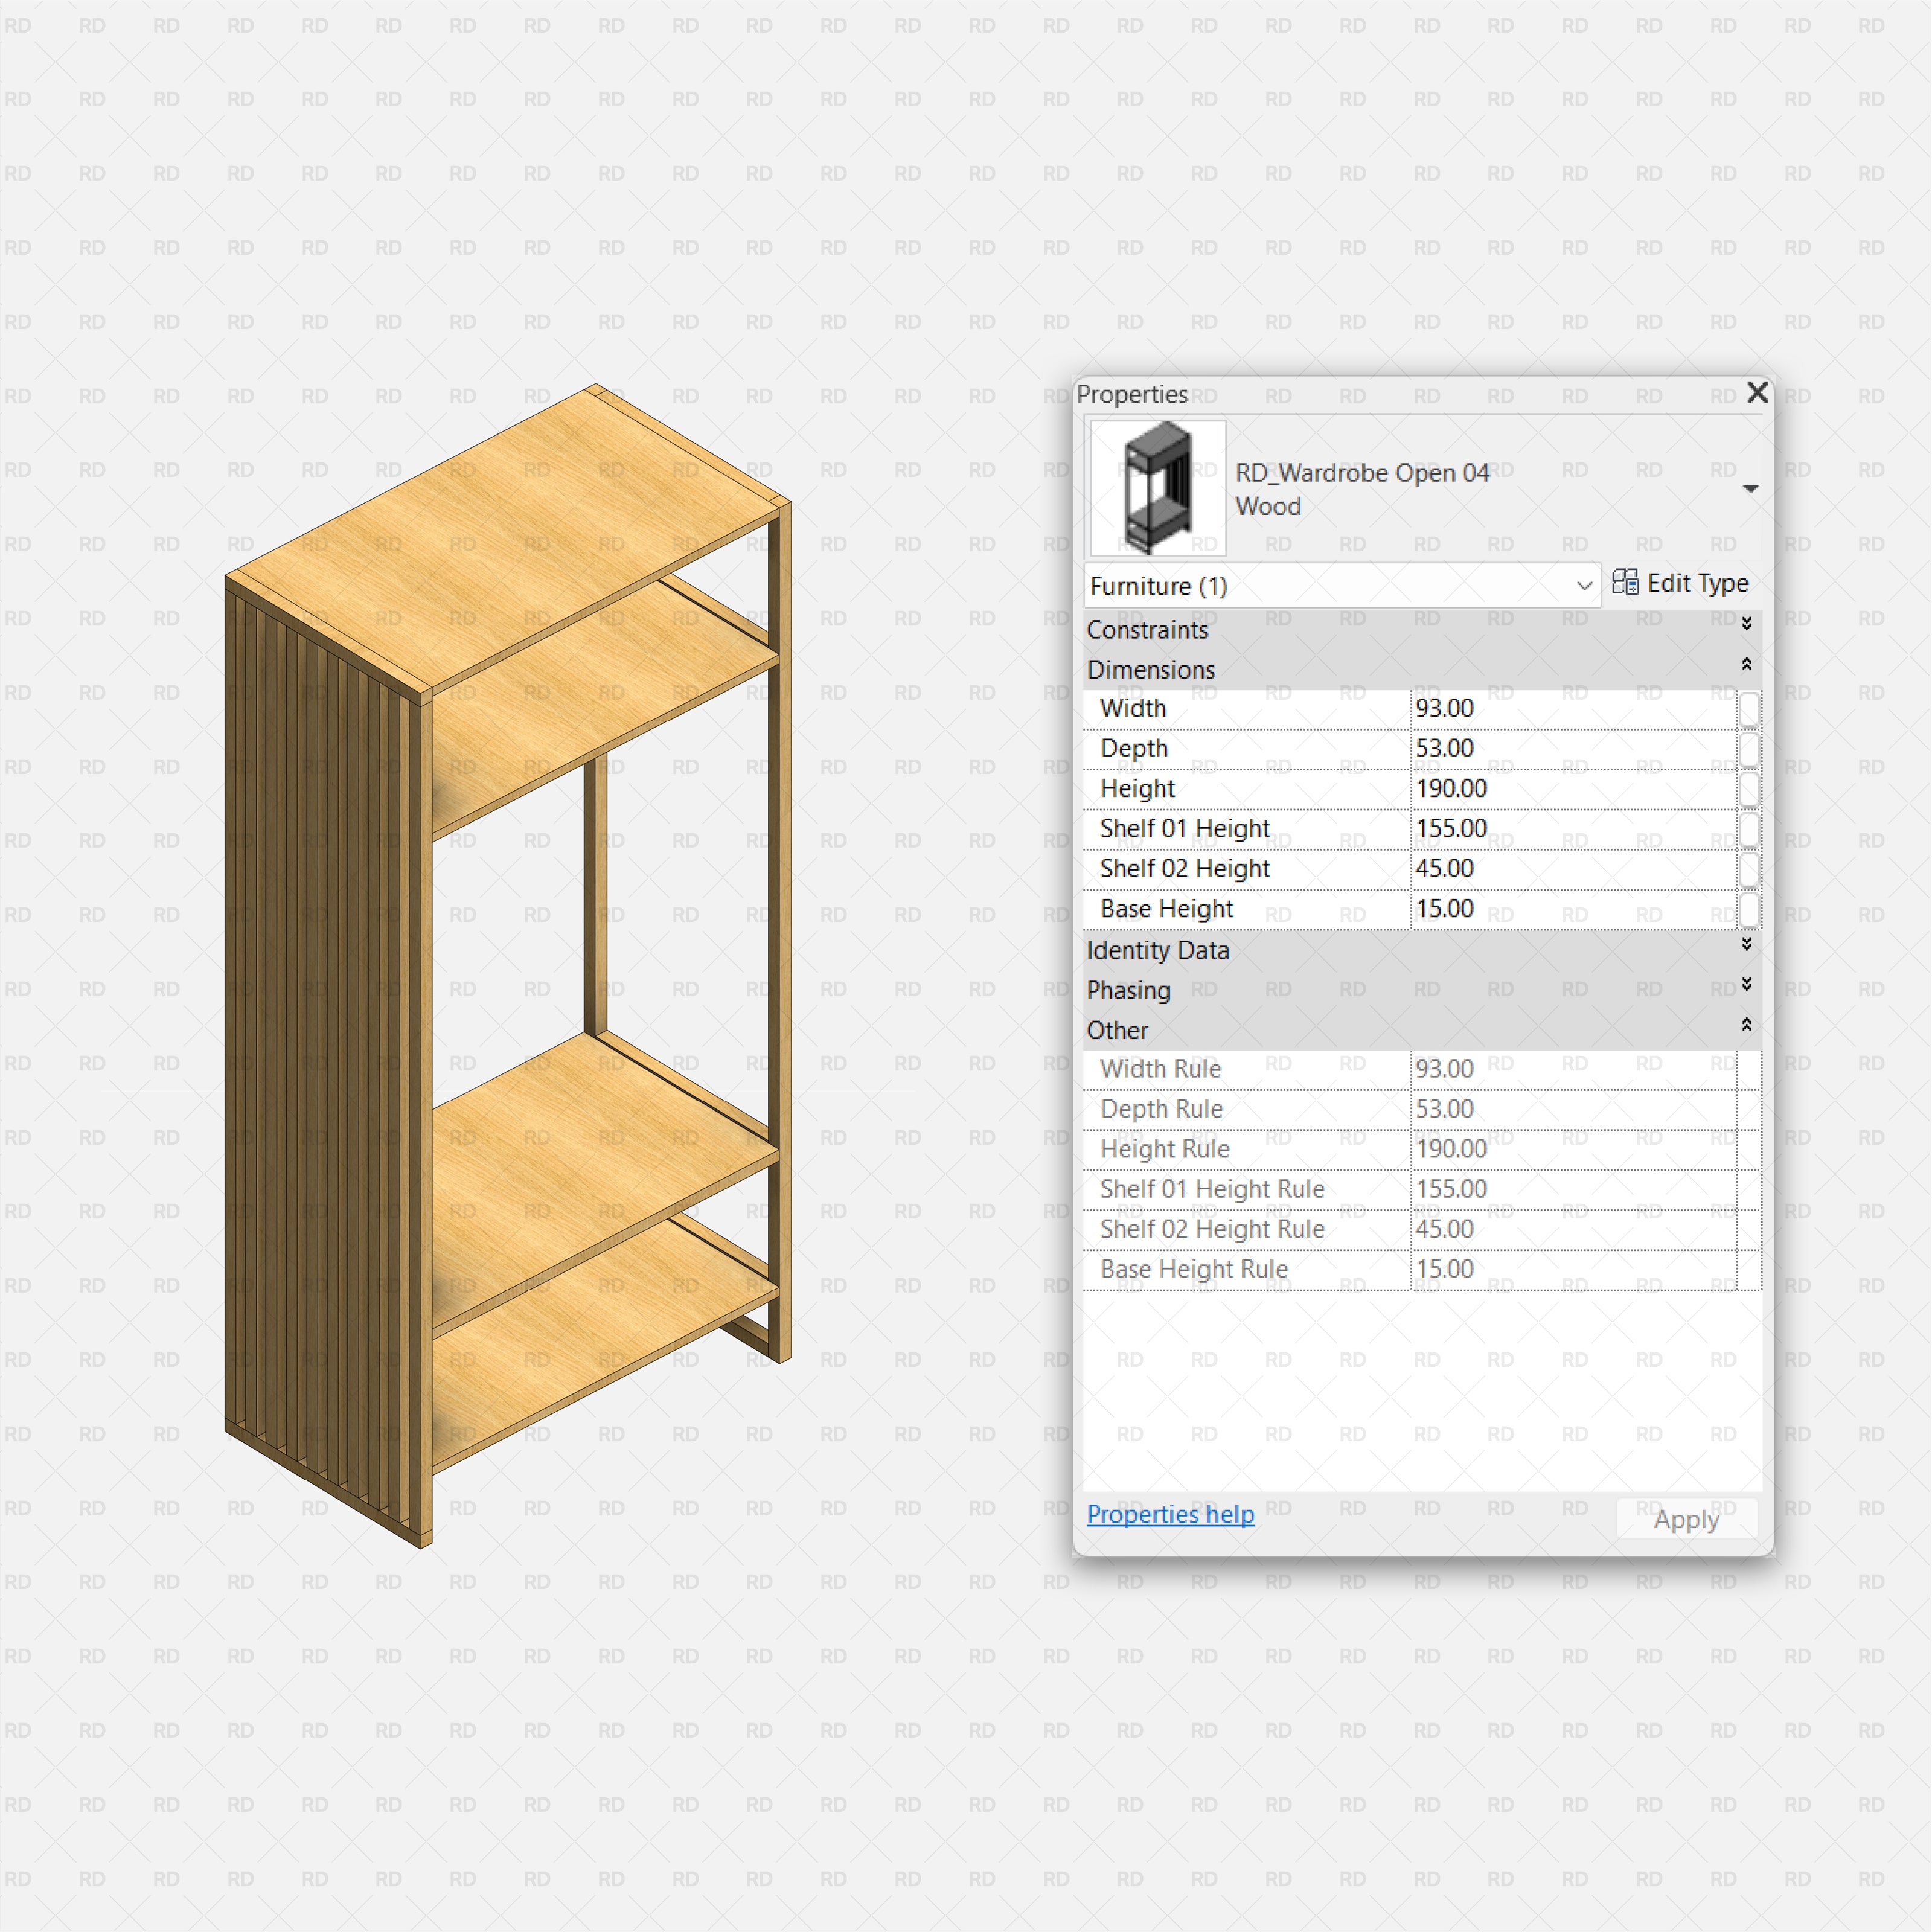
Task: Expand the Phasing section
Action: (1747, 984)
